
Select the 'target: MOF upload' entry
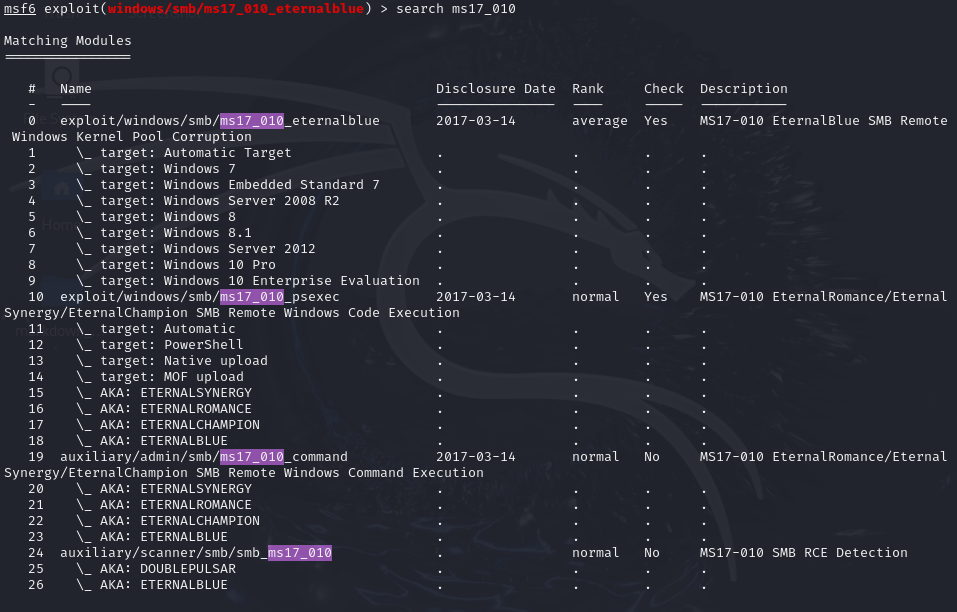[x=171, y=377]
